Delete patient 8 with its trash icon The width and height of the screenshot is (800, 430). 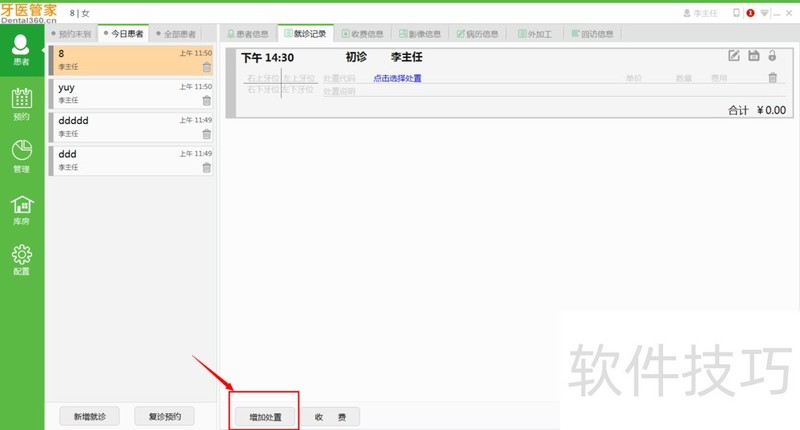207,67
